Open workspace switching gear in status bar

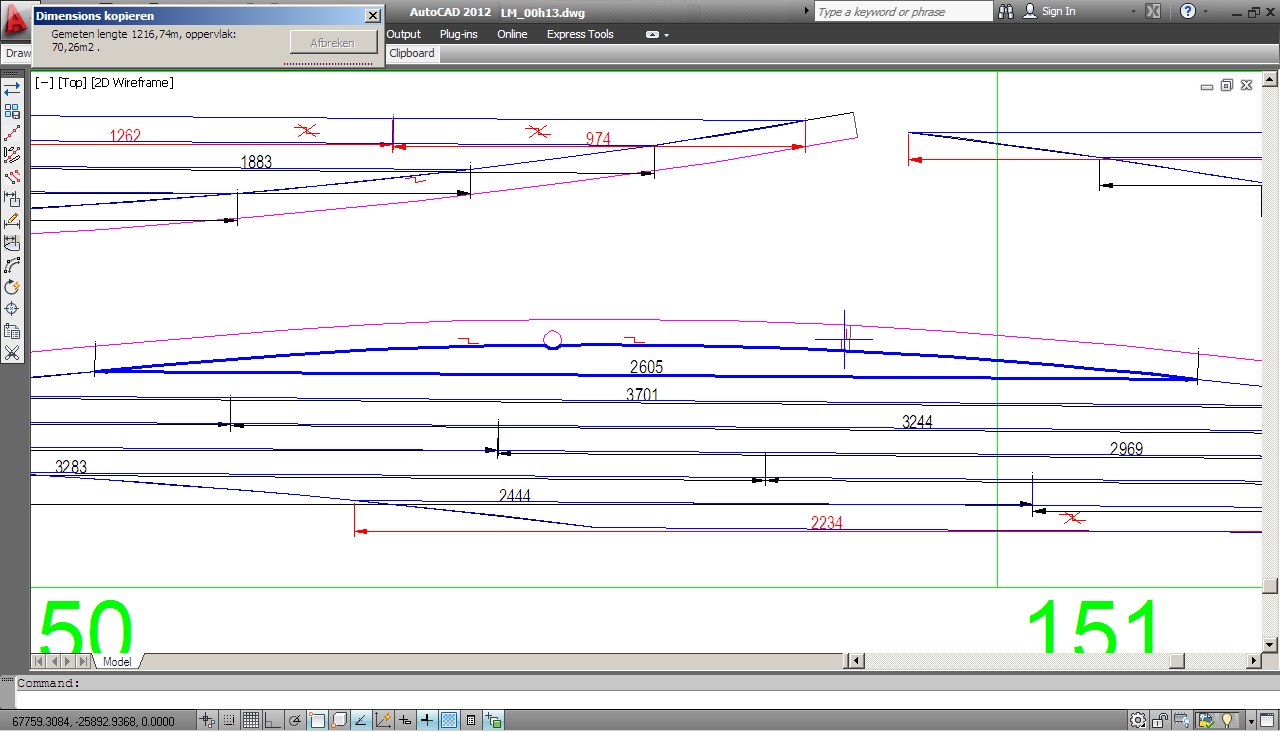click(1138, 720)
